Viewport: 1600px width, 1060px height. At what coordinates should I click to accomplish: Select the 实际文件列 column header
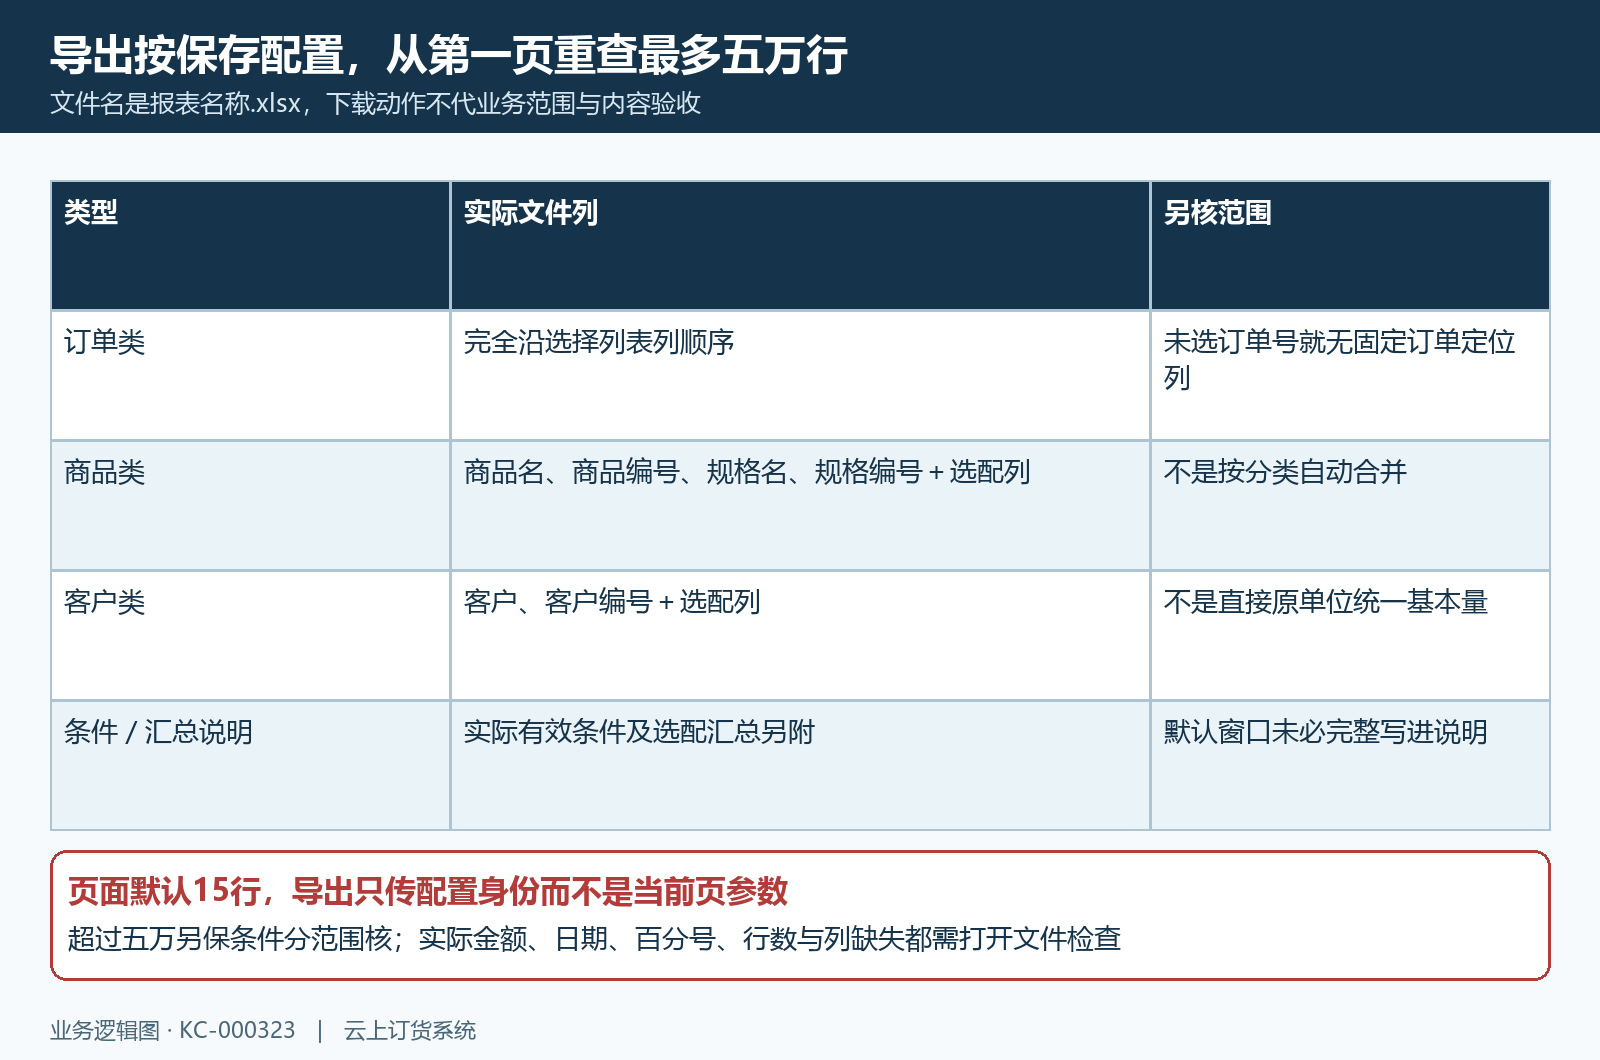coord(800,245)
